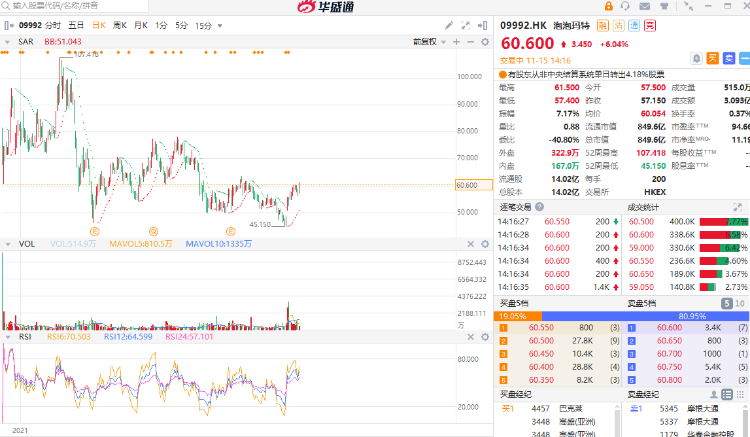
Task: Switch to 5分 interval
Action: (181, 25)
